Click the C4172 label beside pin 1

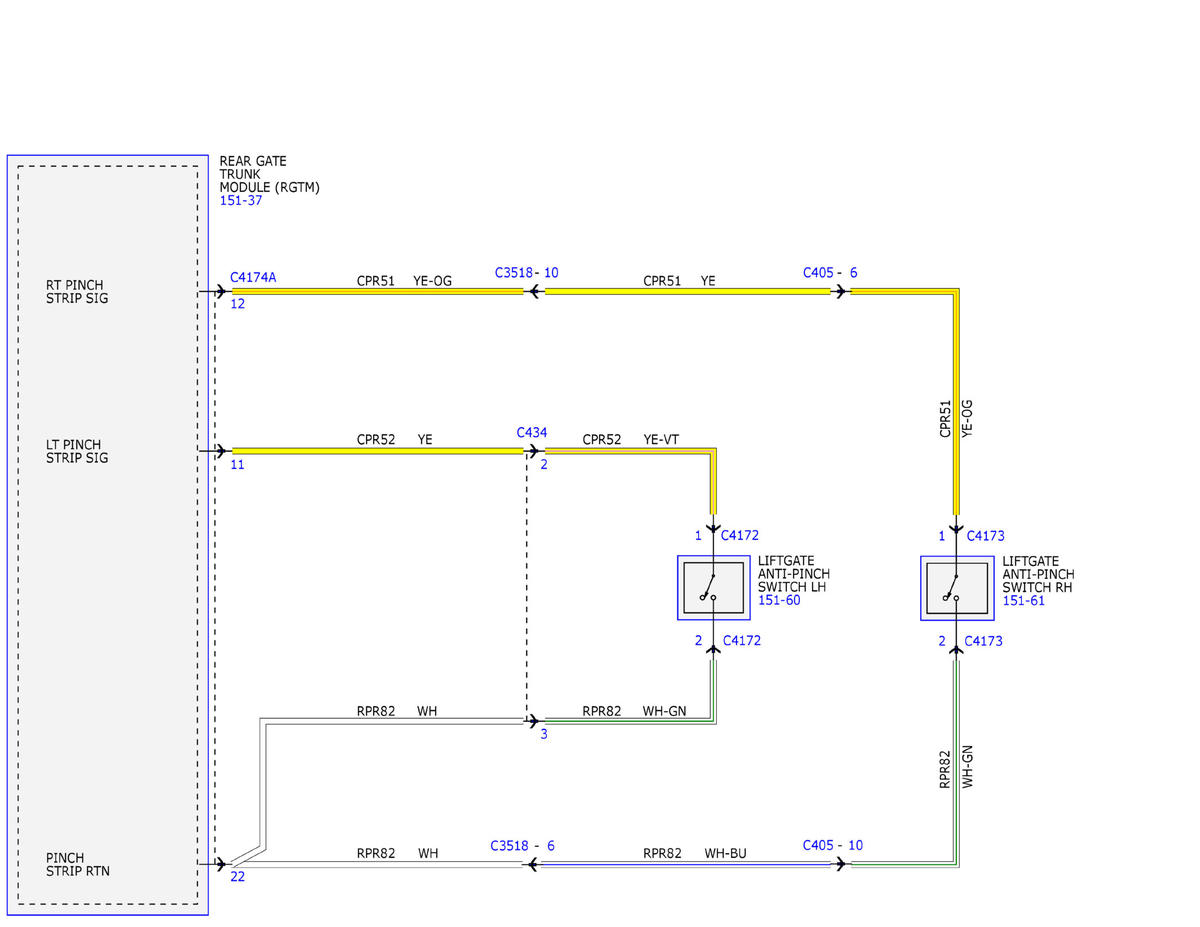(x=741, y=536)
